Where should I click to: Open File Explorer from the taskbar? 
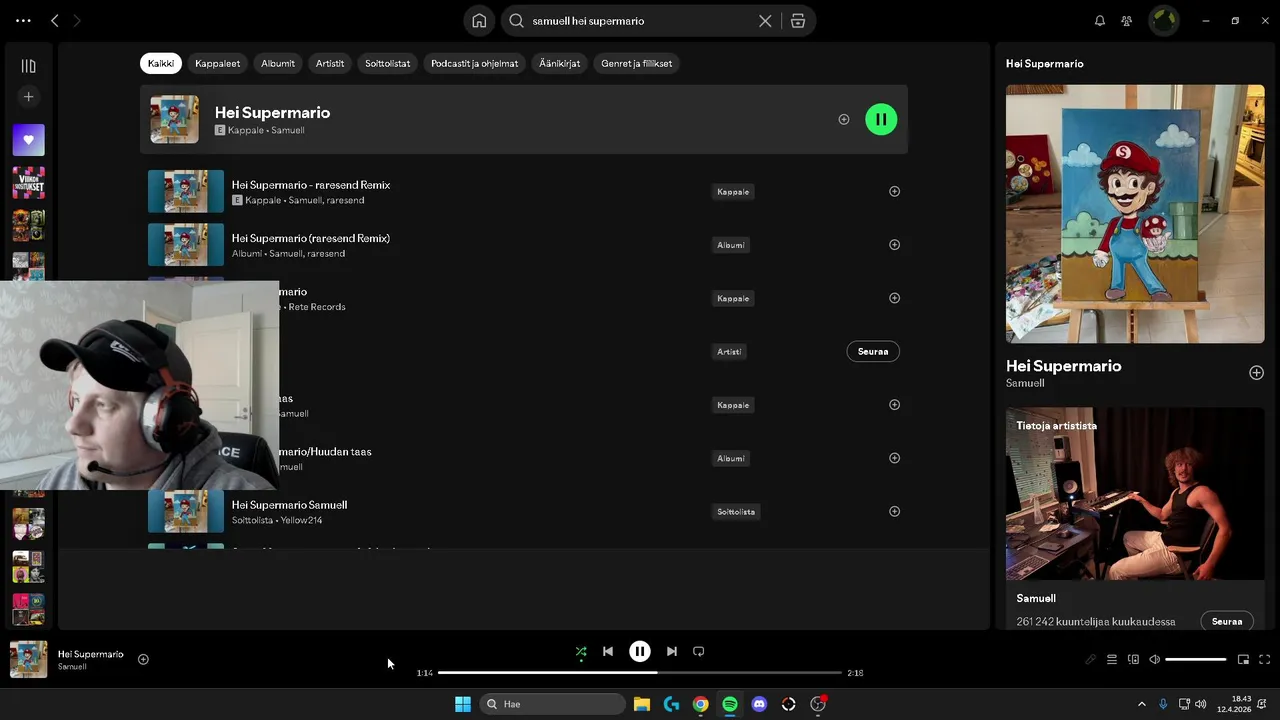click(x=642, y=704)
